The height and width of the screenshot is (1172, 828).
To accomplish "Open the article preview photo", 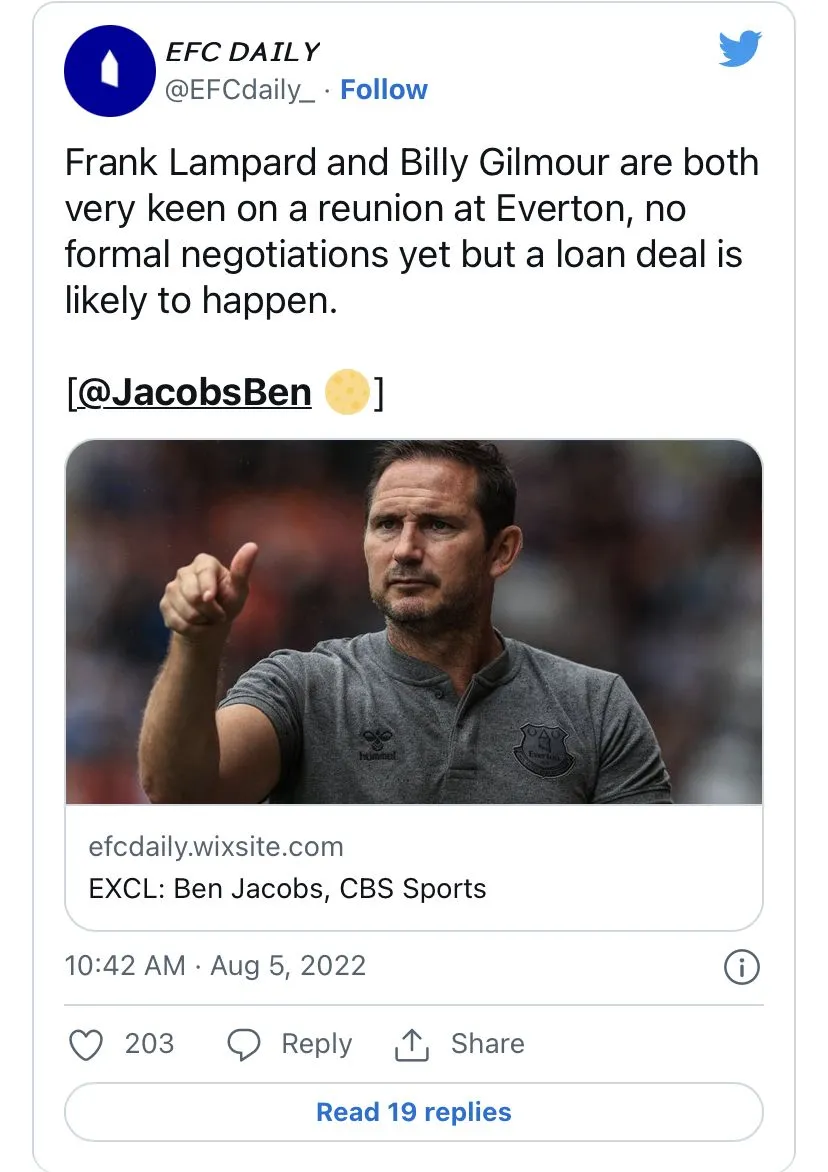I will tap(414, 621).
